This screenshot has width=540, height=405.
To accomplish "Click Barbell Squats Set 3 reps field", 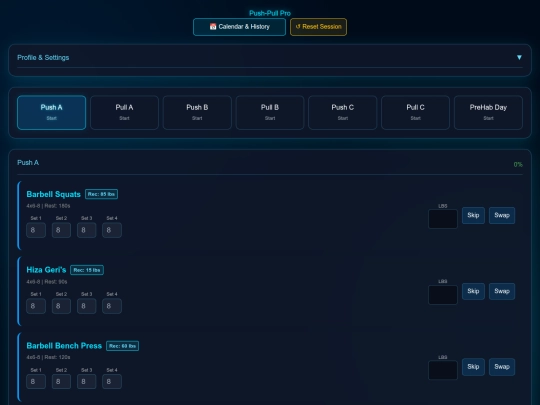I will (x=86, y=230).
